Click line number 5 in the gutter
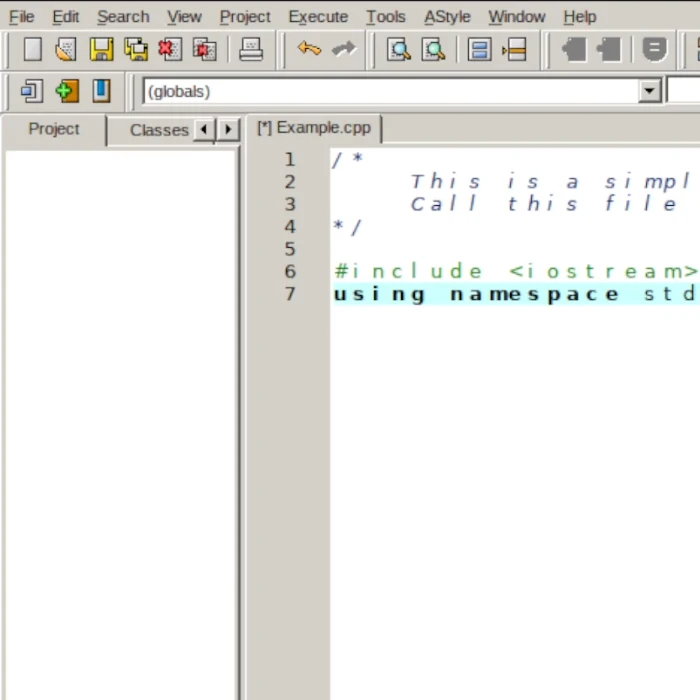The image size is (700, 700). tap(290, 249)
